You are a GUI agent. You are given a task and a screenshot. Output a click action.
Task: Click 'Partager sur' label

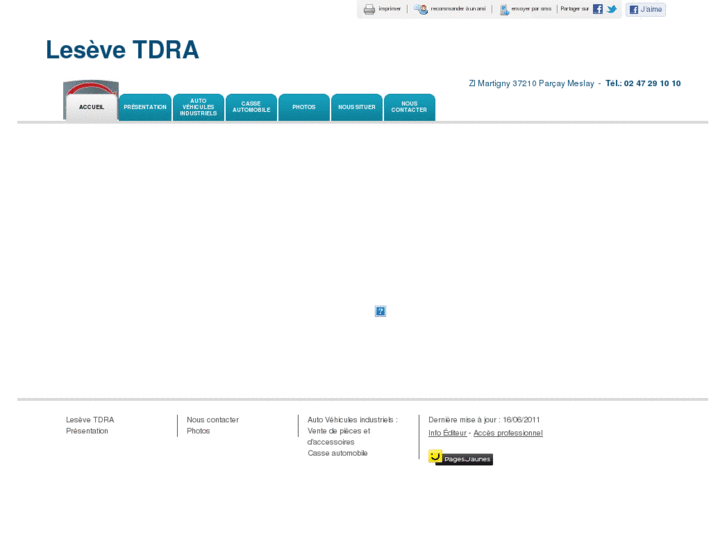click(x=574, y=9)
